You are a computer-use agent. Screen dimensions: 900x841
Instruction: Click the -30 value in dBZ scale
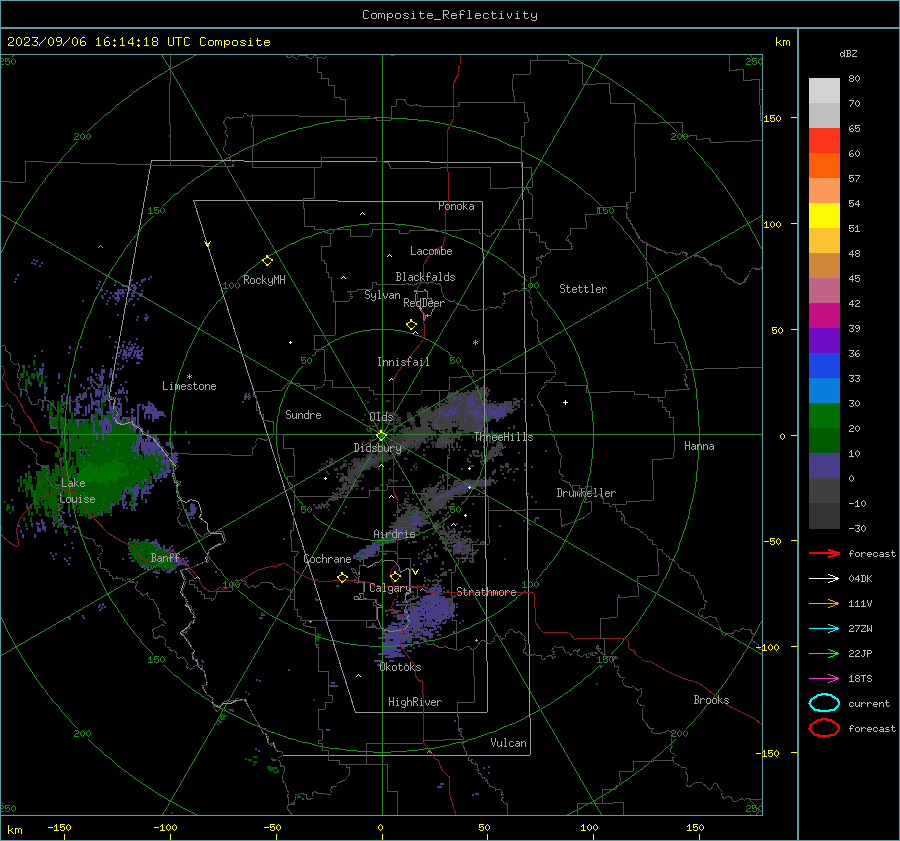click(x=857, y=528)
